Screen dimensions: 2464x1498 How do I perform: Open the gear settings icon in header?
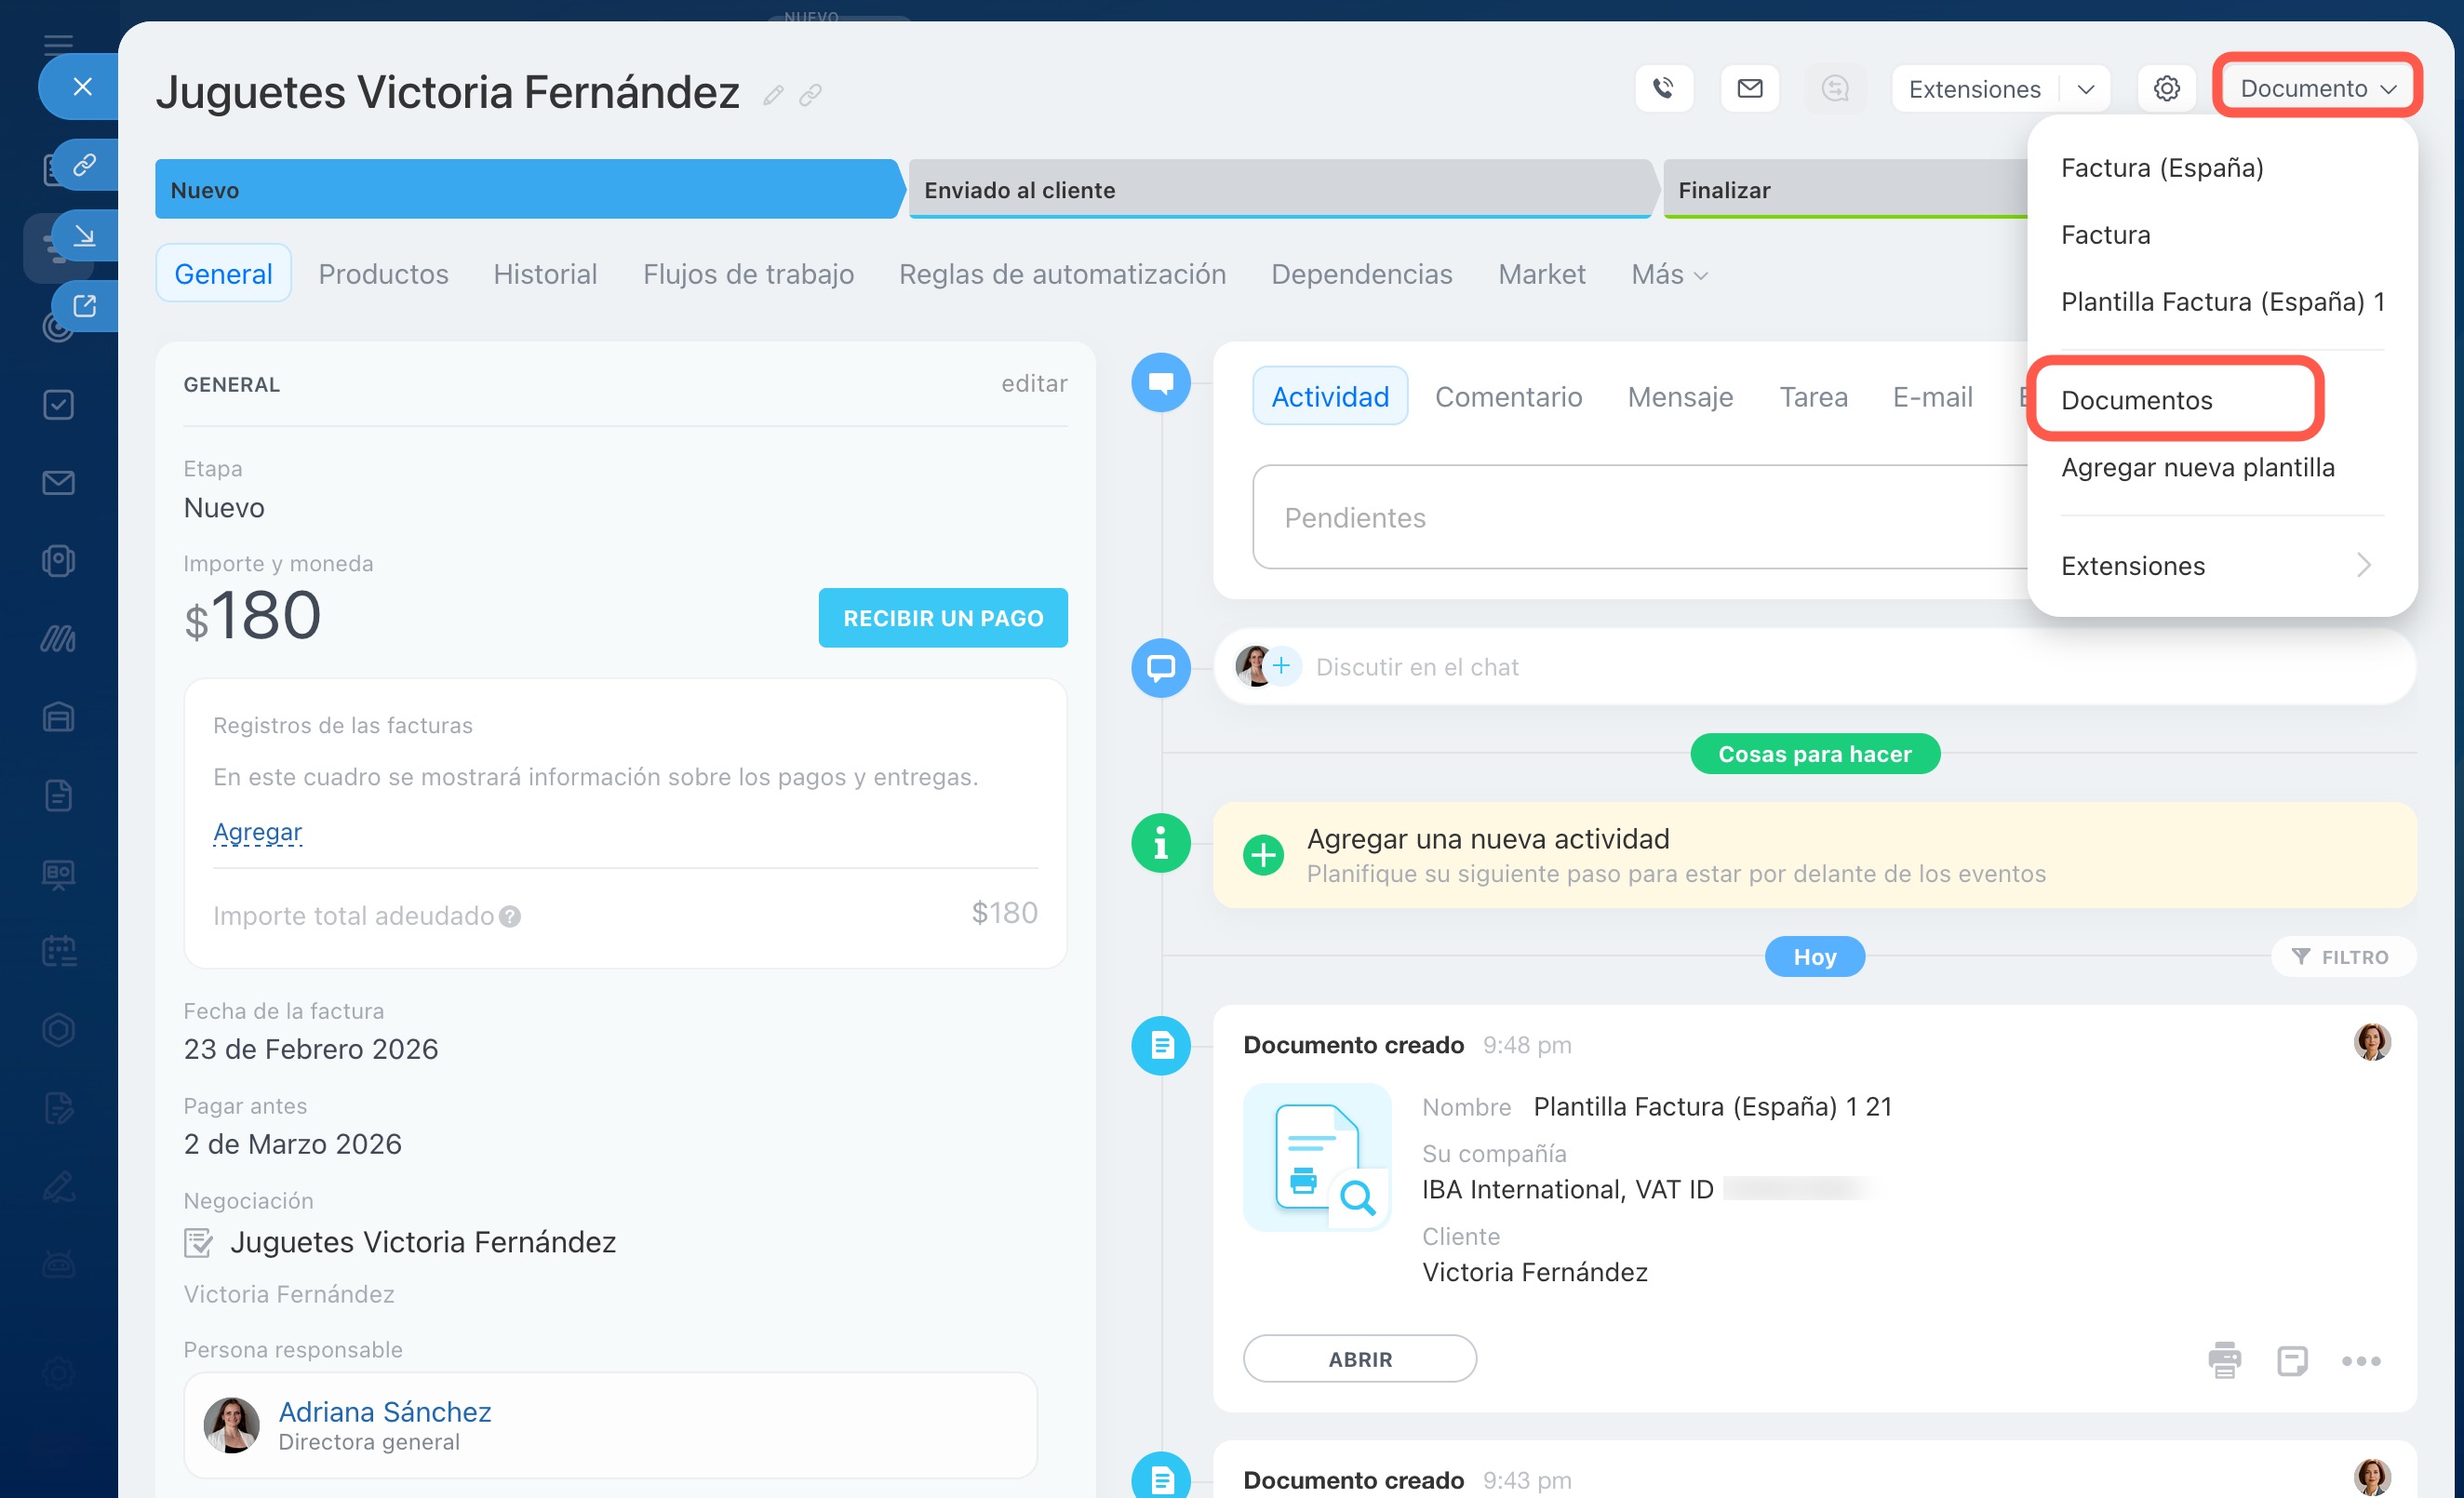click(2166, 89)
